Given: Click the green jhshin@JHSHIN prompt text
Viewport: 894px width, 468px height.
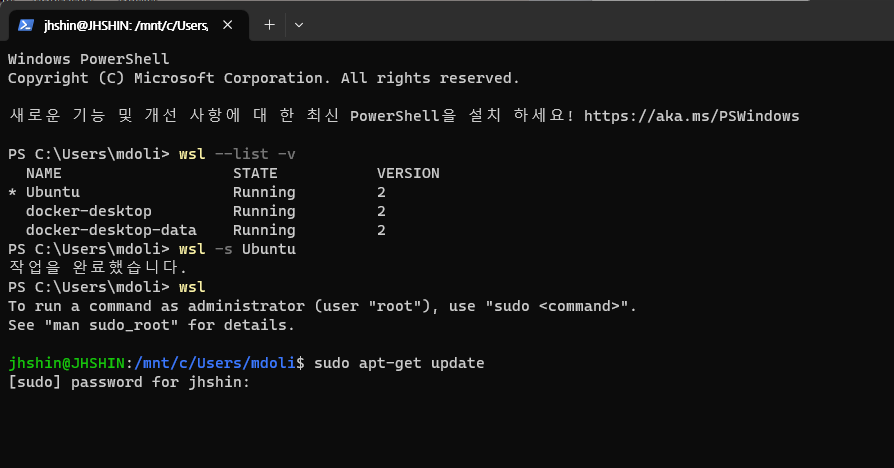Looking at the screenshot, I should tap(66, 363).
